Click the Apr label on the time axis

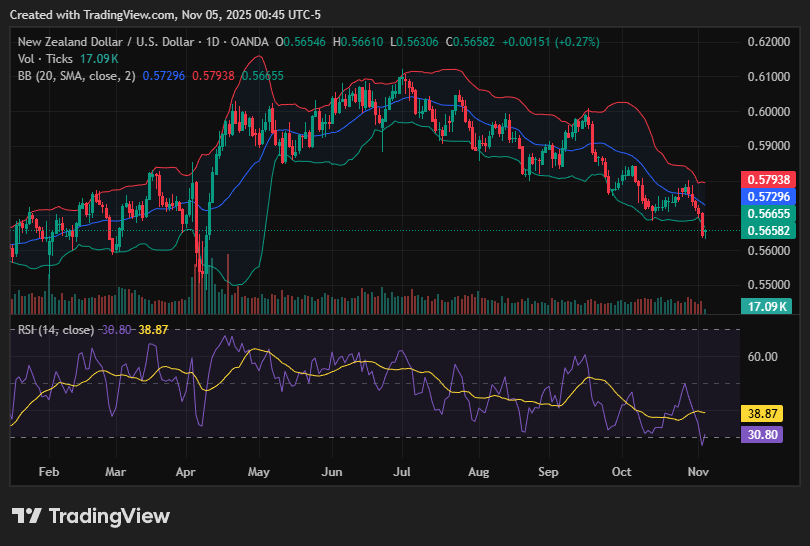pos(186,470)
